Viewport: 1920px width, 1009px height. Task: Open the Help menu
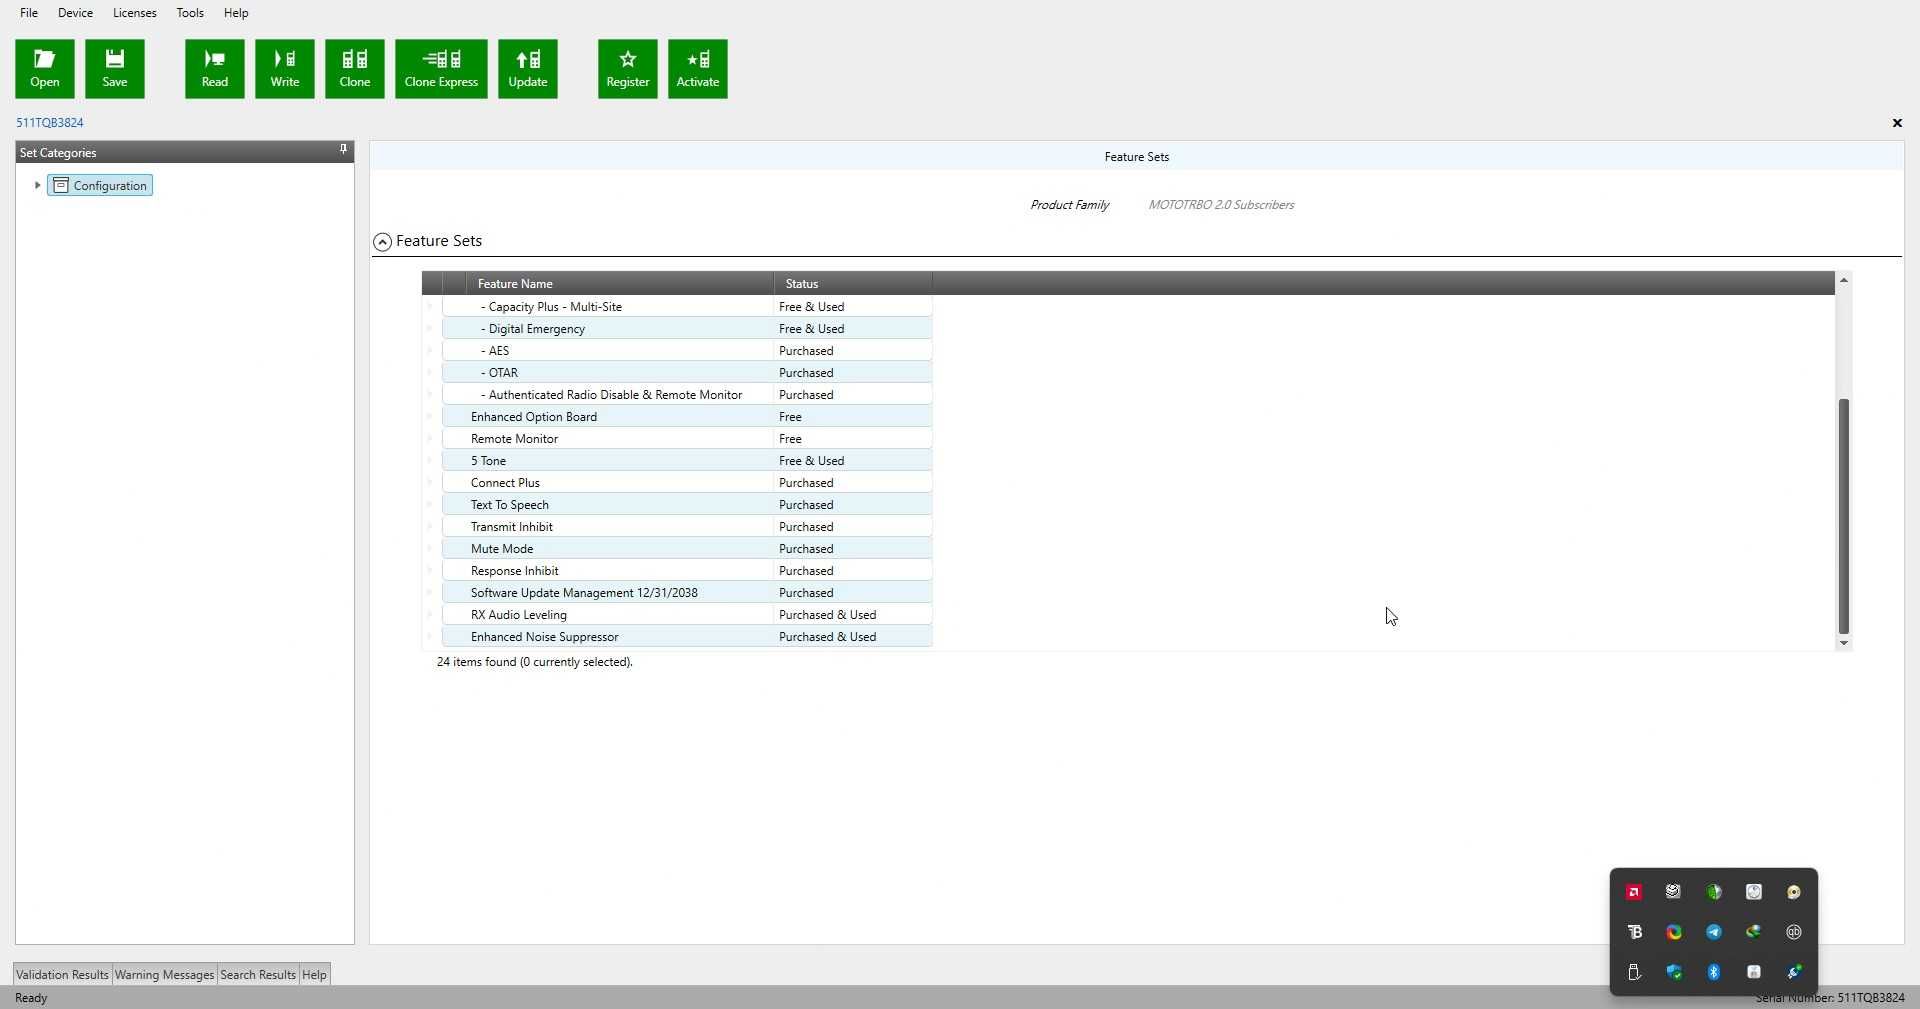point(236,13)
